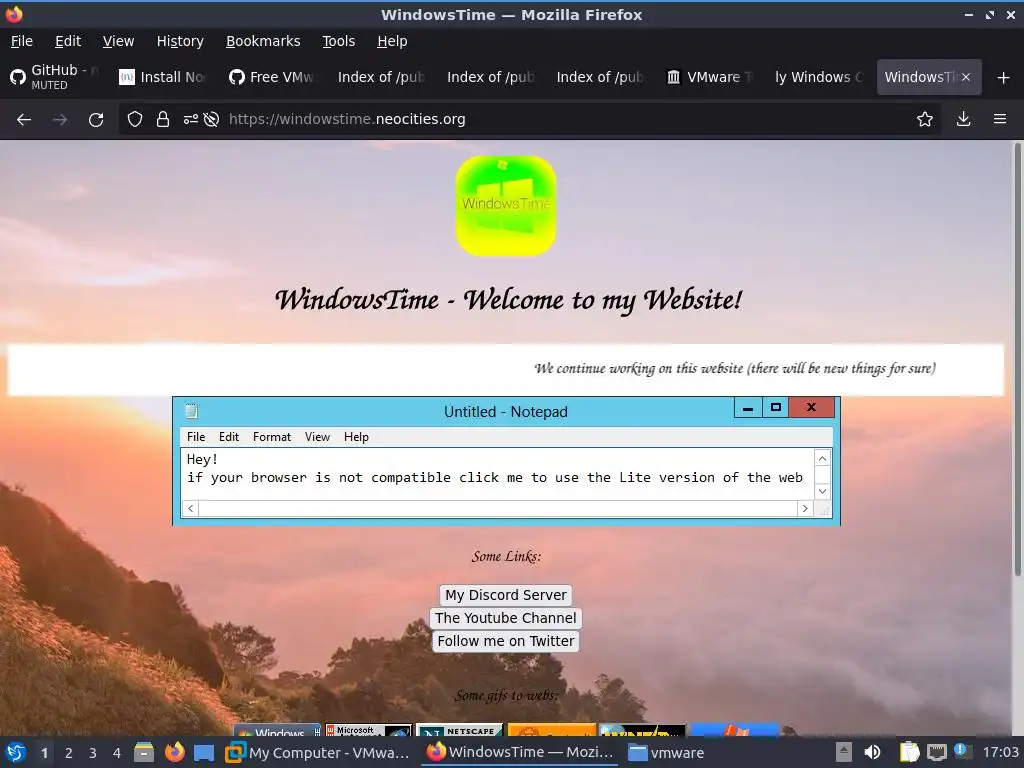Open the Notepad Format menu
Image resolution: width=1024 pixels, height=768 pixels.
tap(272, 437)
